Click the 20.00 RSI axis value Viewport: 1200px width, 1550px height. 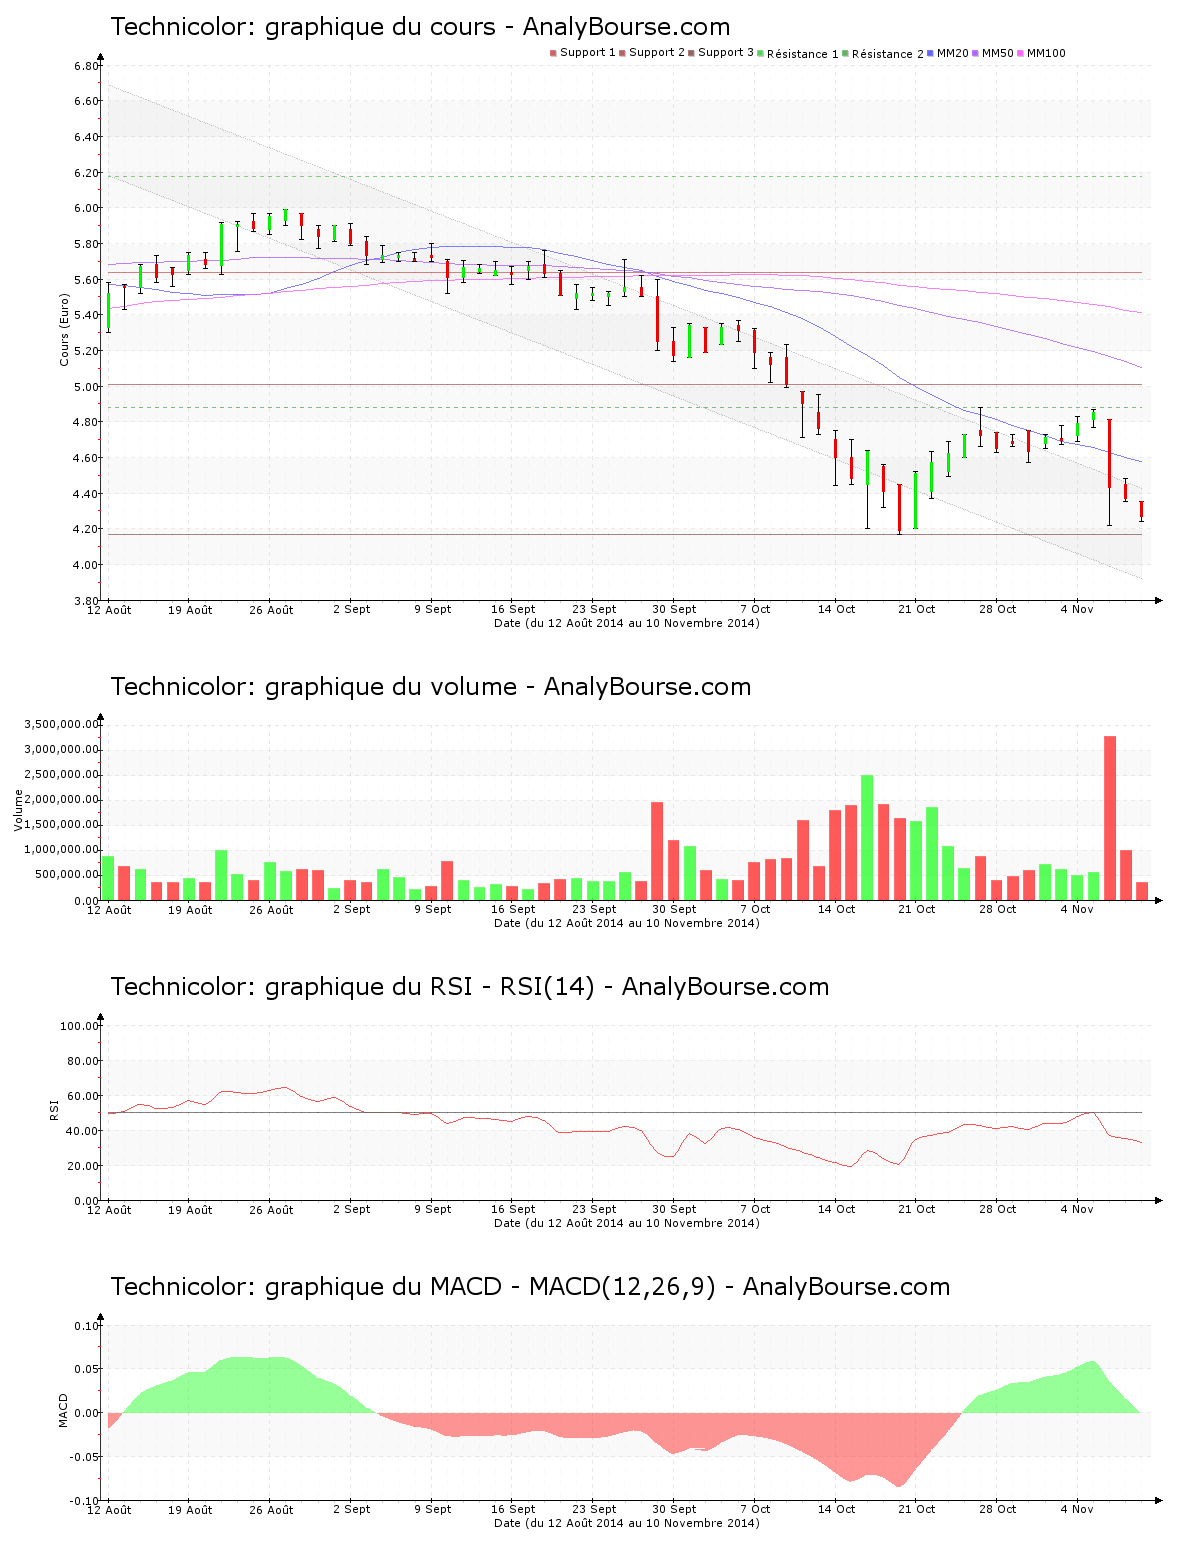pos(83,1166)
